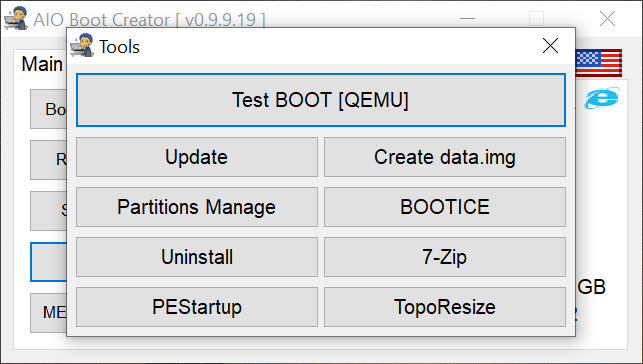Click the Uninstall button

click(197, 257)
